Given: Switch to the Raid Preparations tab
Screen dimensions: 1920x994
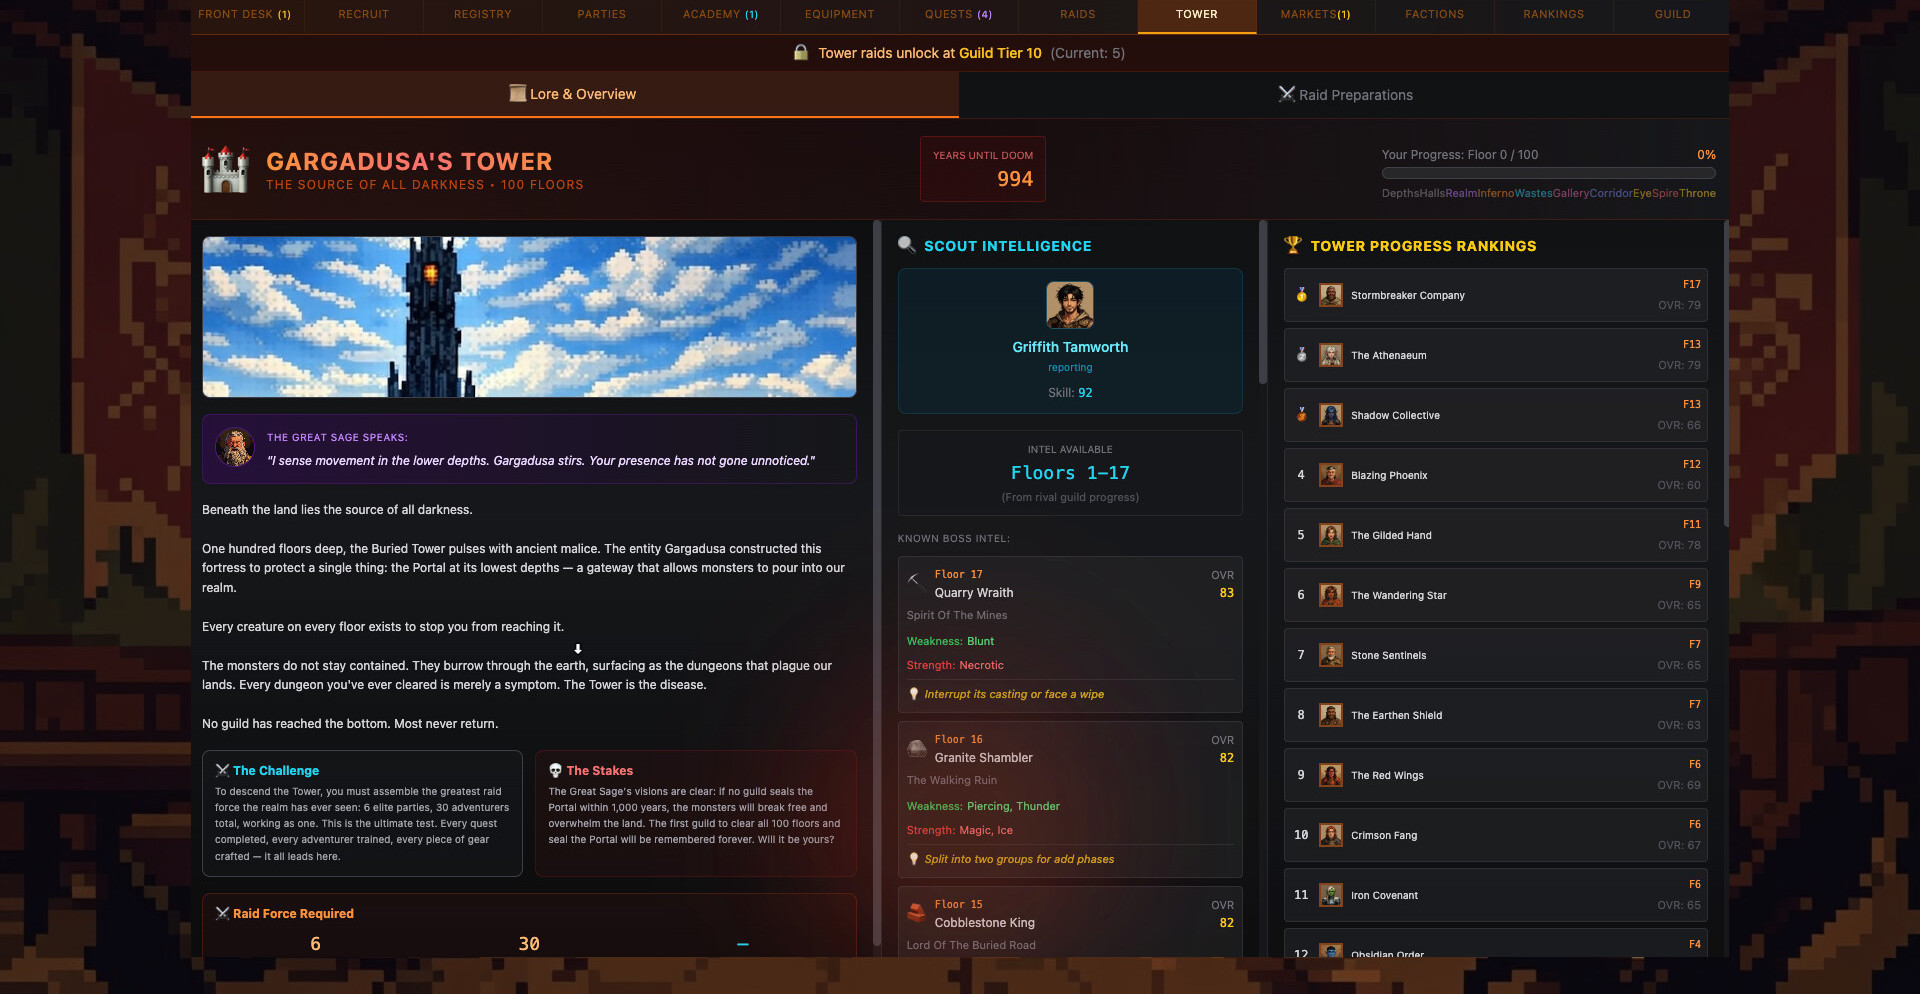Looking at the screenshot, I should click(x=1344, y=95).
